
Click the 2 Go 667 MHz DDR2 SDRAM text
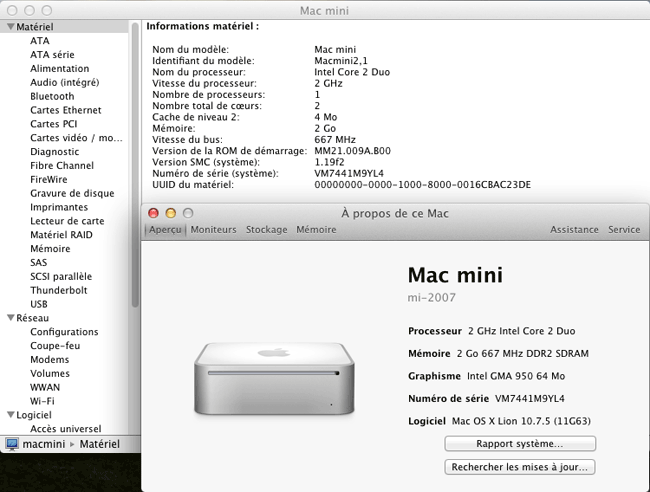pyautogui.click(x=523, y=354)
